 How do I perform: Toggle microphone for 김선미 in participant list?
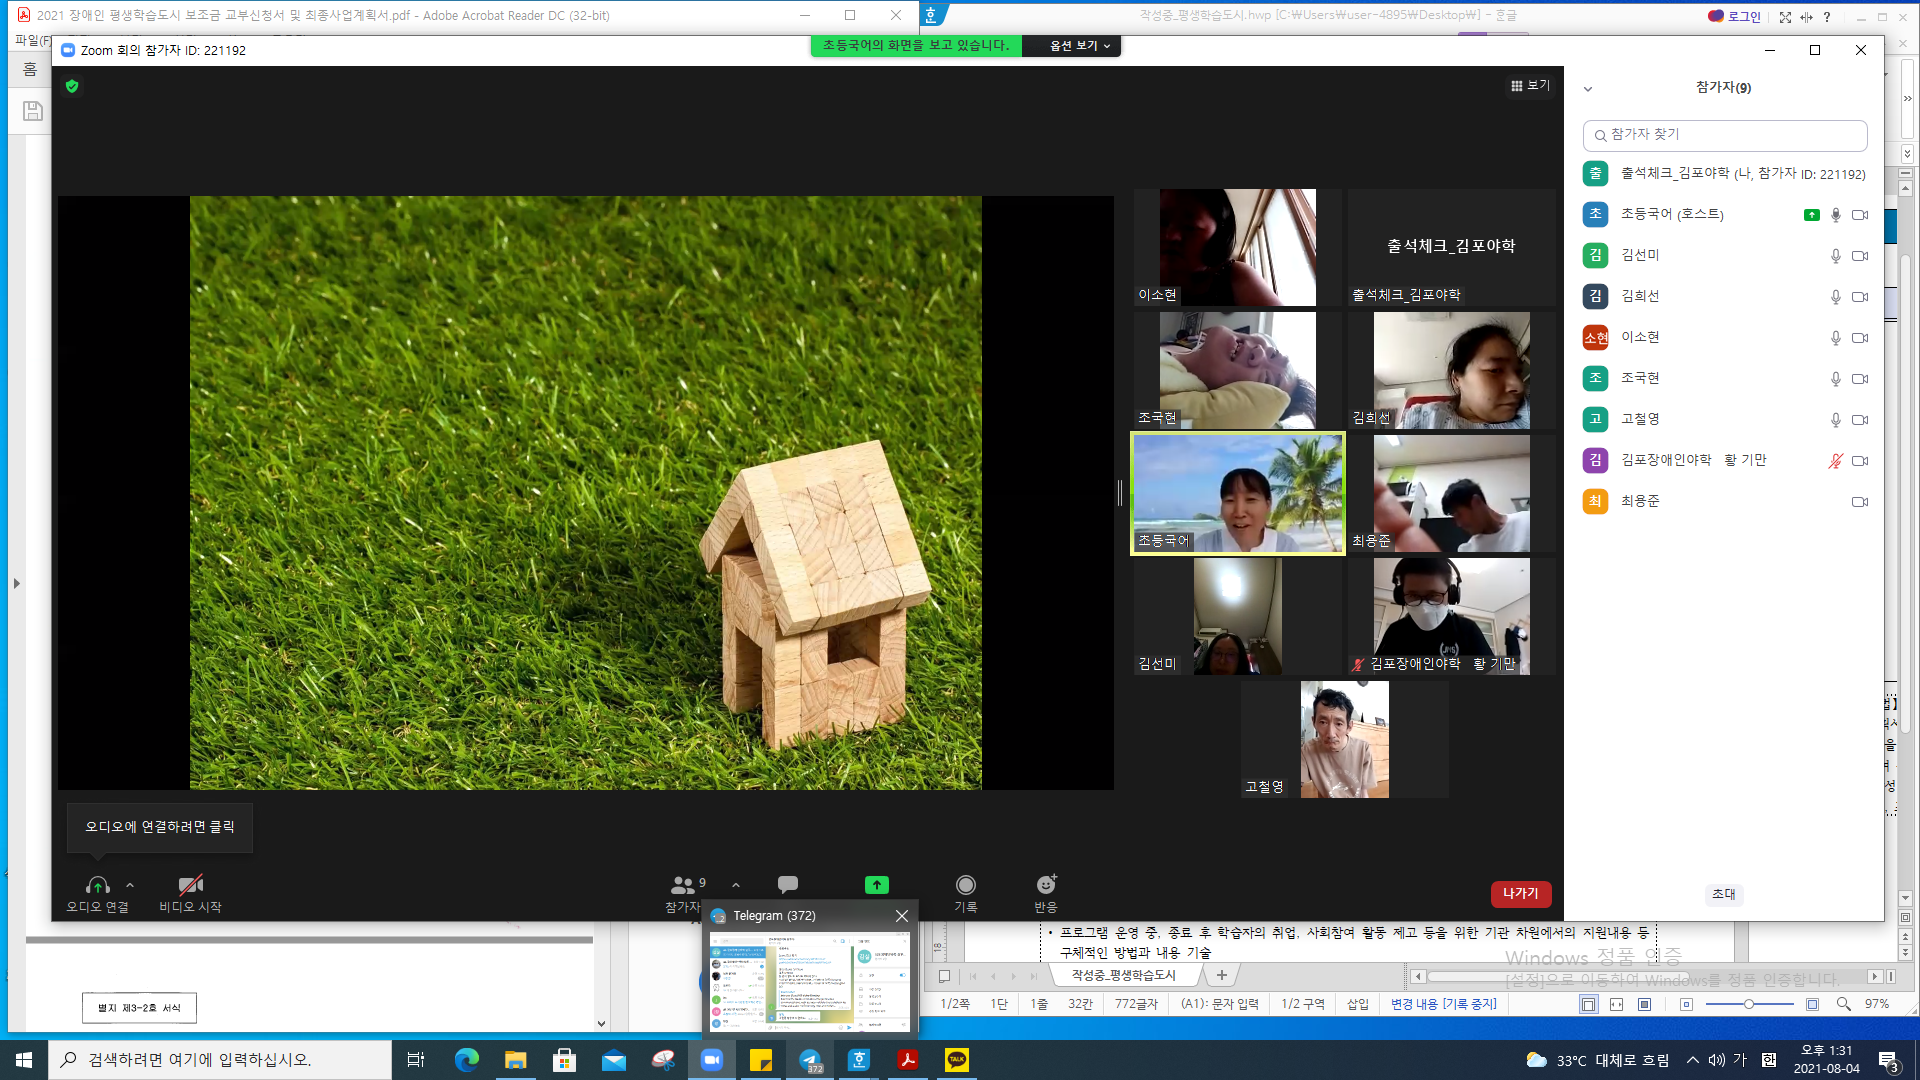pyautogui.click(x=1836, y=256)
